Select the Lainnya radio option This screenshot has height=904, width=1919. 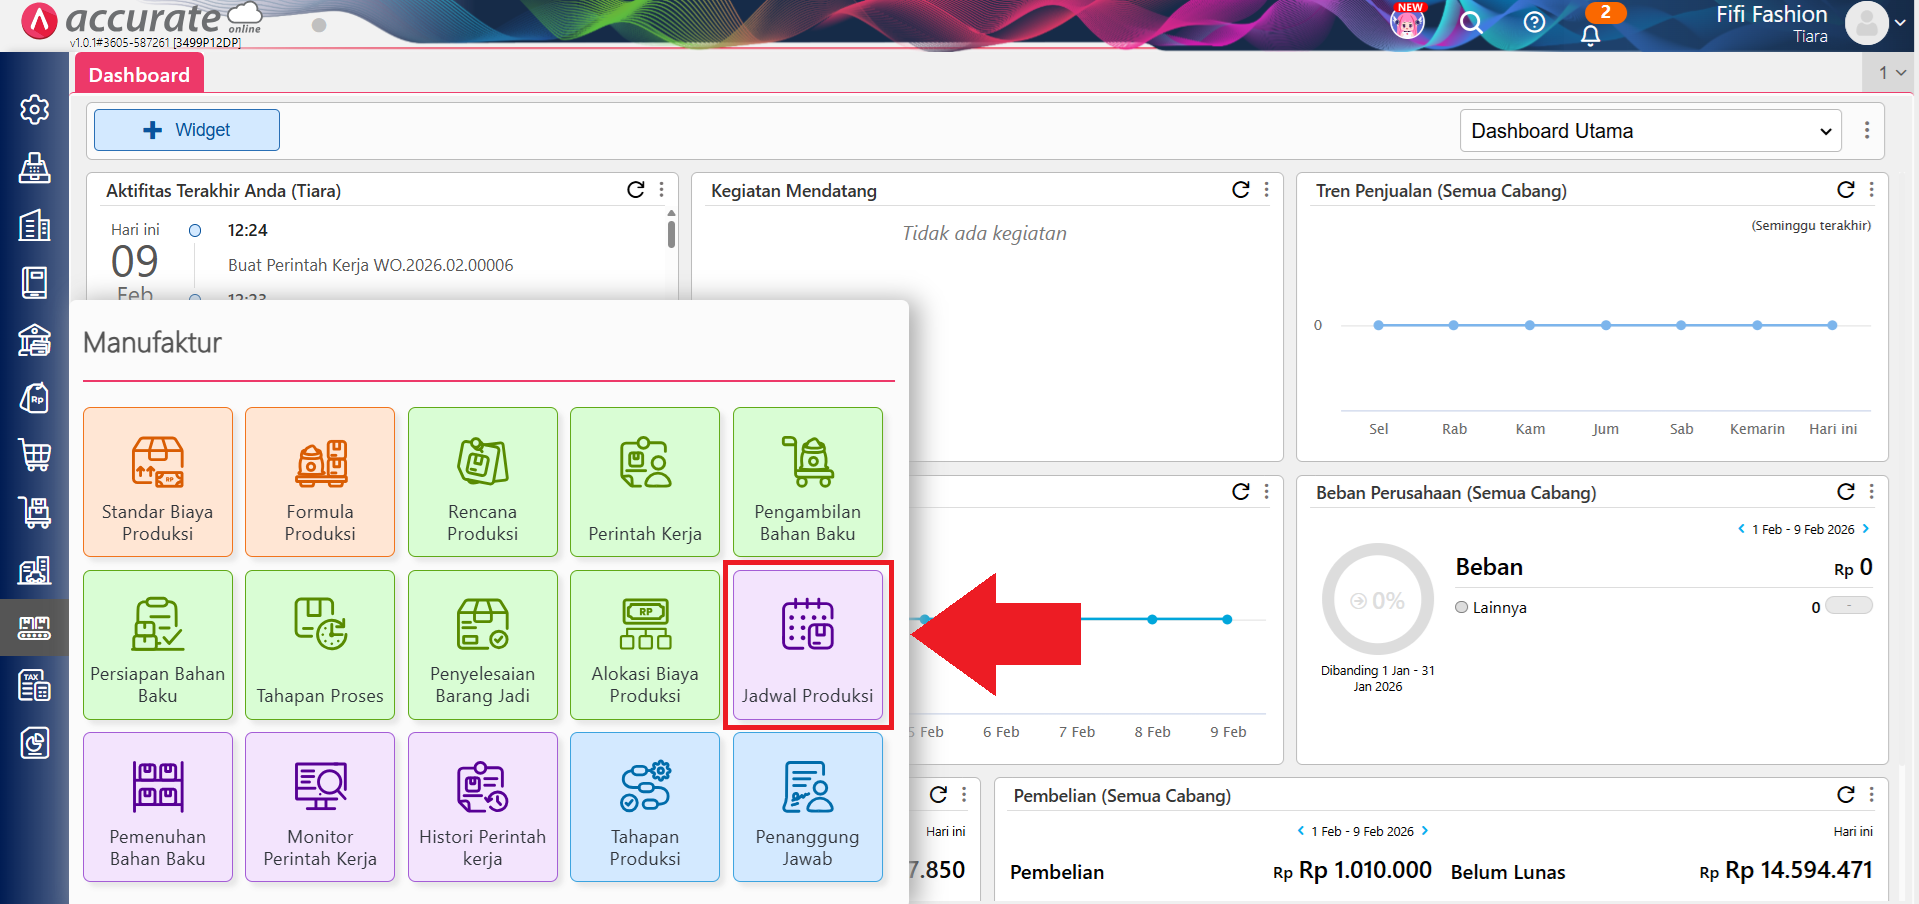(x=1462, y=607)
